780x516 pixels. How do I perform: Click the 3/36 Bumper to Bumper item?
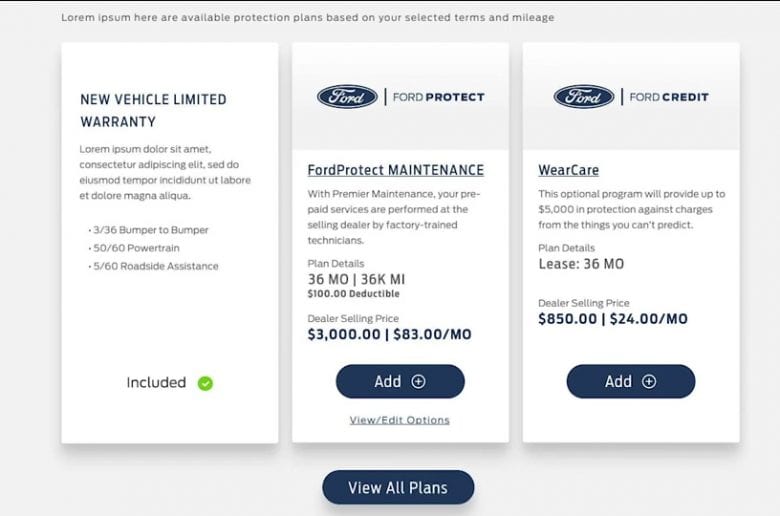(x=149, y=230)
